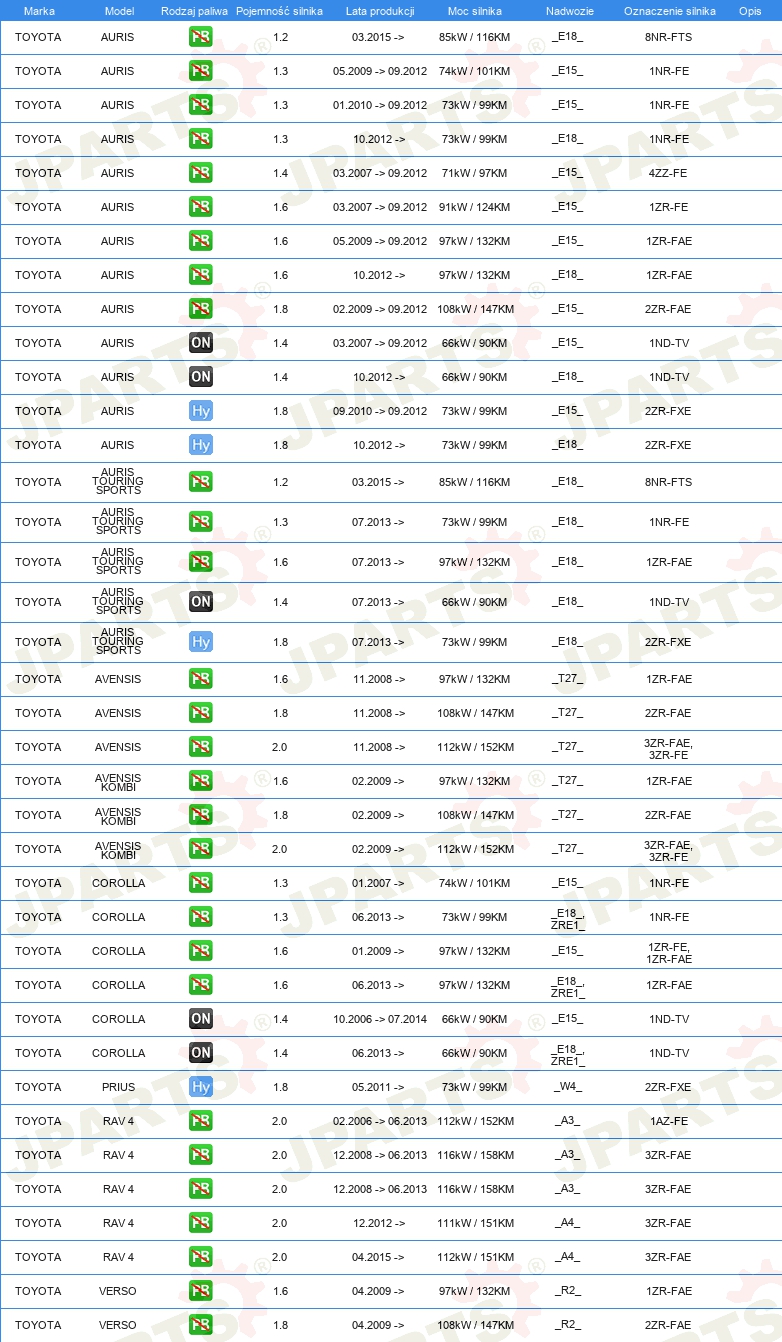The image size is (782, 1342).
Task: Click the Nadwozie column header
Action: pos(569,10)
